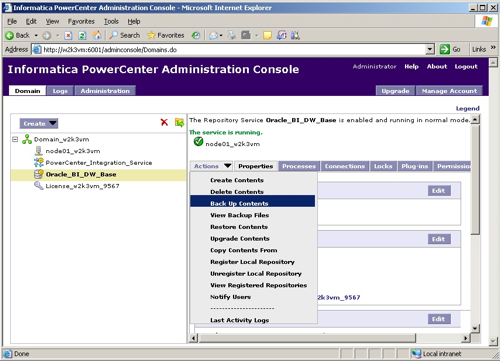Image resolution: width=500 pixels, height=361 pixels.
Task: Click the PowerCenter_Integration_Service icon
Action: [x=39, y=163]
